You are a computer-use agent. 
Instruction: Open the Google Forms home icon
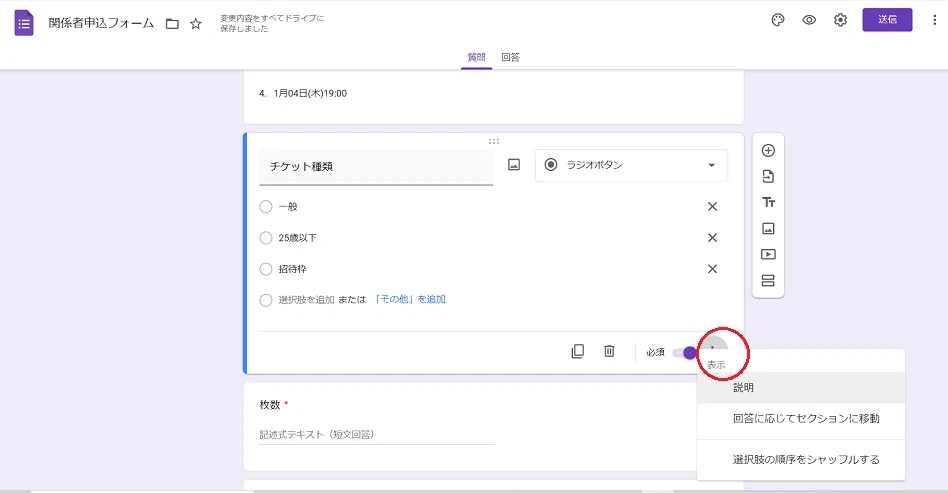click(x=24, y=23)
